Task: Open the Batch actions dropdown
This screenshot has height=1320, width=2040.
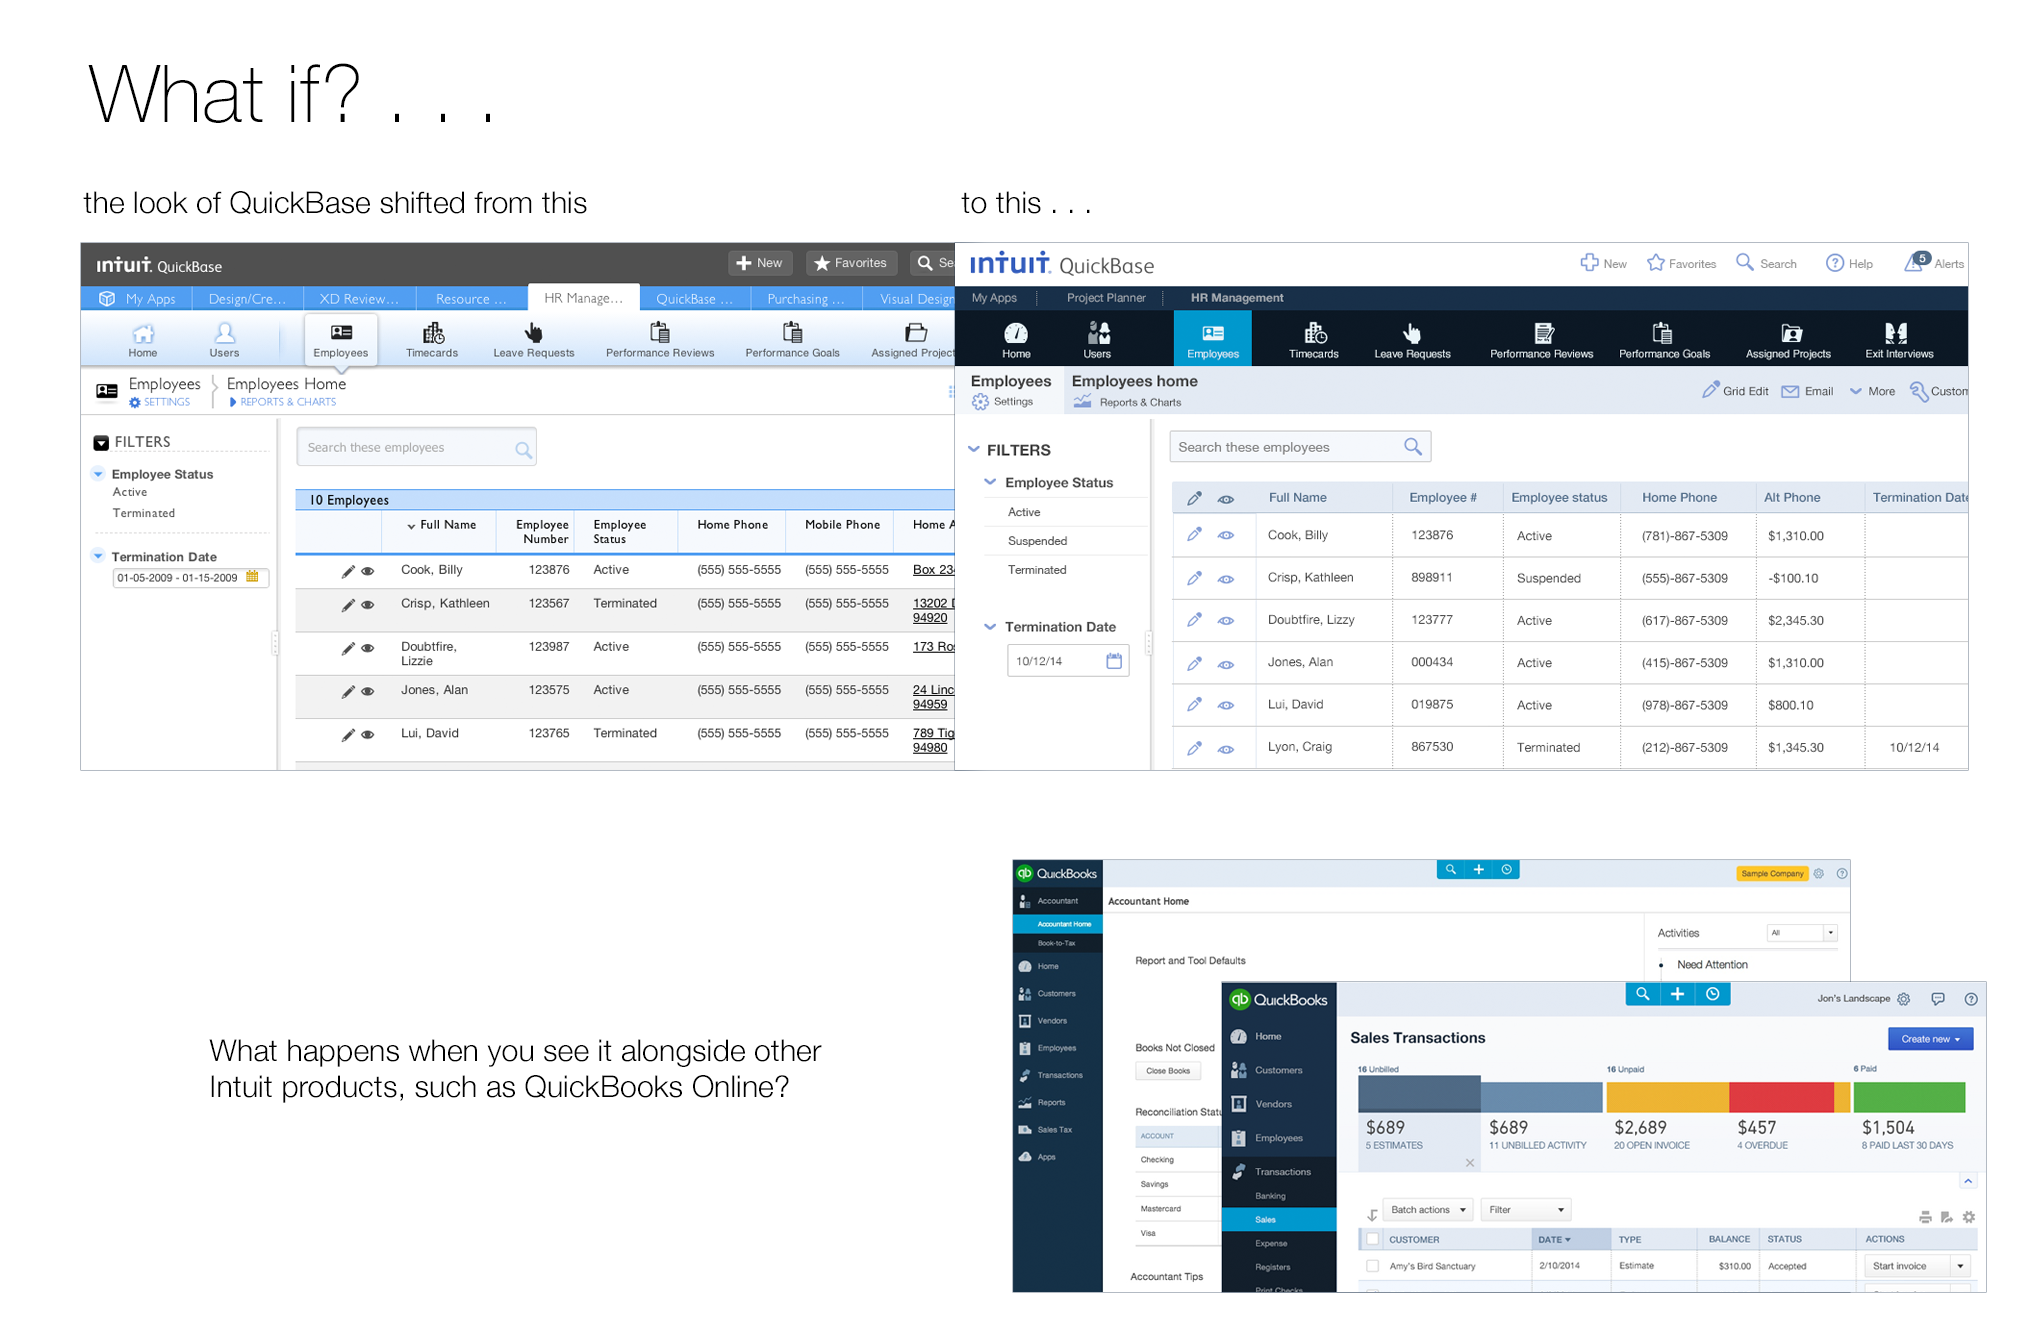Action: 1428,1210
